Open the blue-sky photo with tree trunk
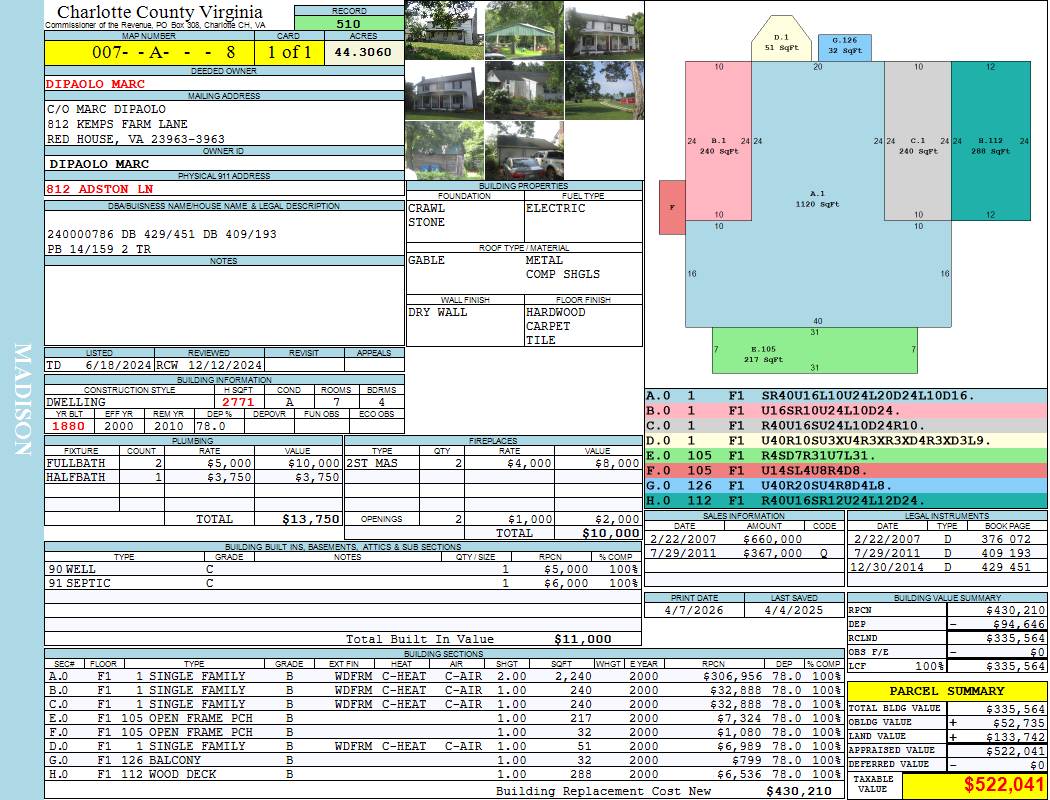The image size is (1050, 800). [x=604, y=90]
